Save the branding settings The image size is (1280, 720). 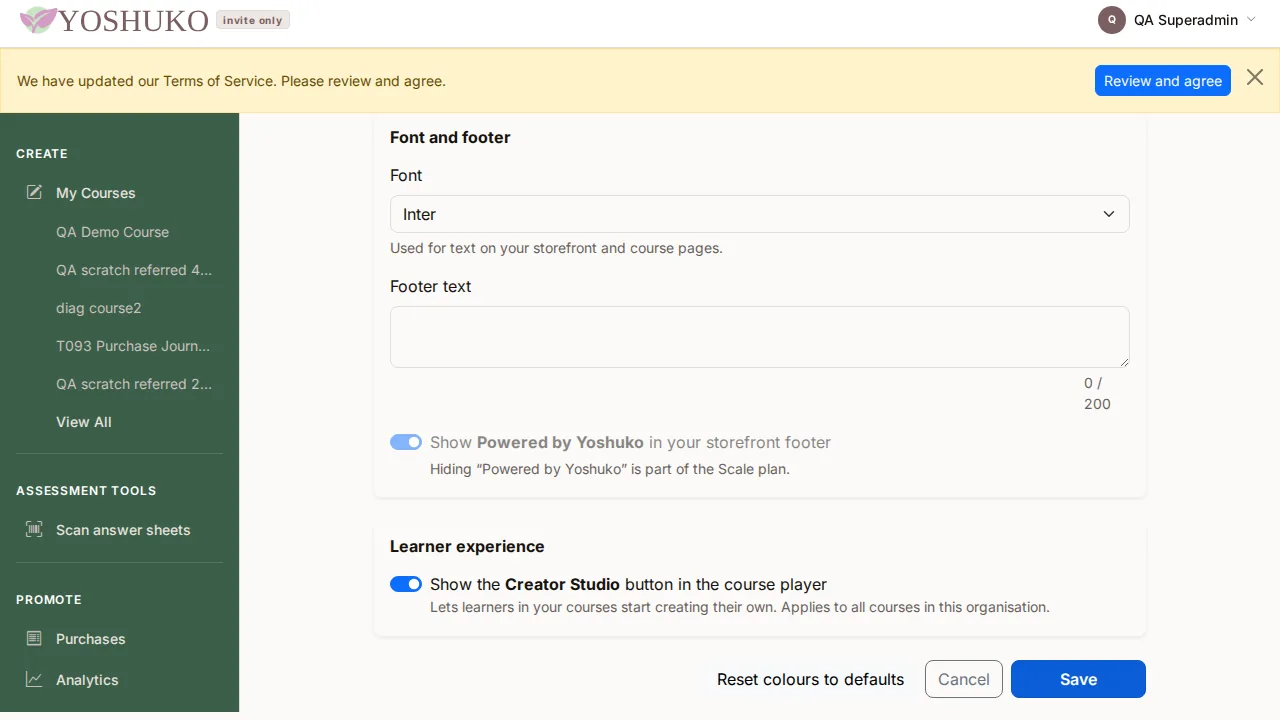[x=1078, y=679]
